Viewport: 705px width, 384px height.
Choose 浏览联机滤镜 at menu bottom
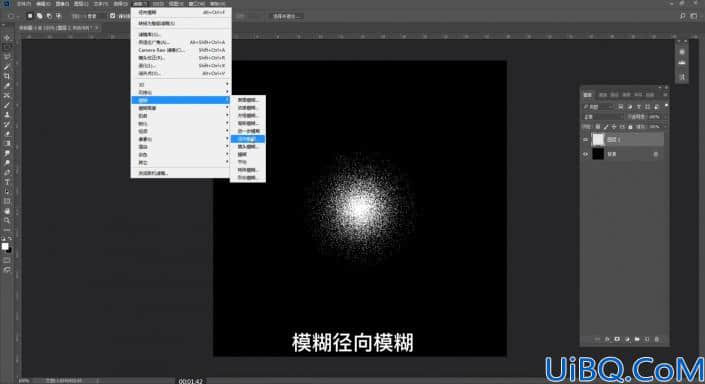pos(181,173)
